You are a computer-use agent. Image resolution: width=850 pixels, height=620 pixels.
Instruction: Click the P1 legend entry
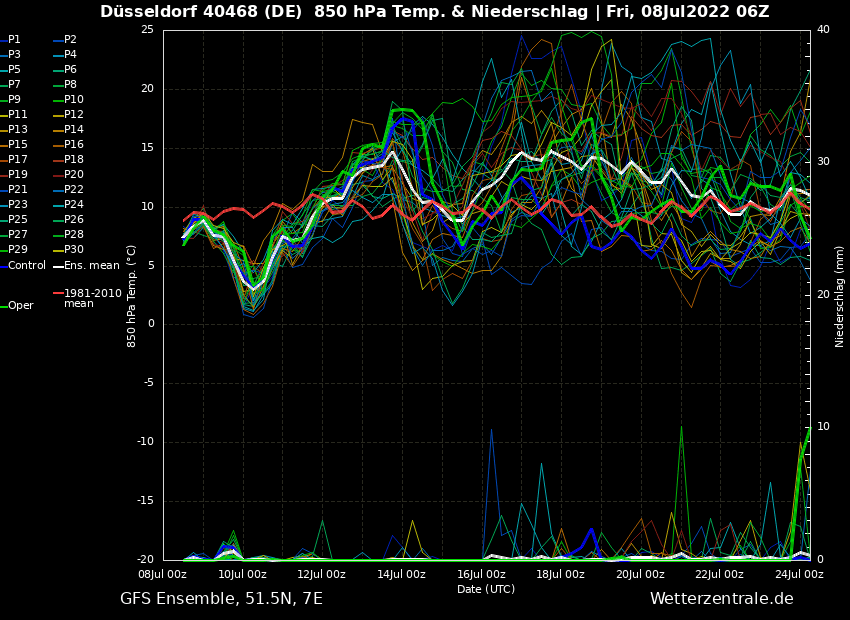click(x=14, y=40)
